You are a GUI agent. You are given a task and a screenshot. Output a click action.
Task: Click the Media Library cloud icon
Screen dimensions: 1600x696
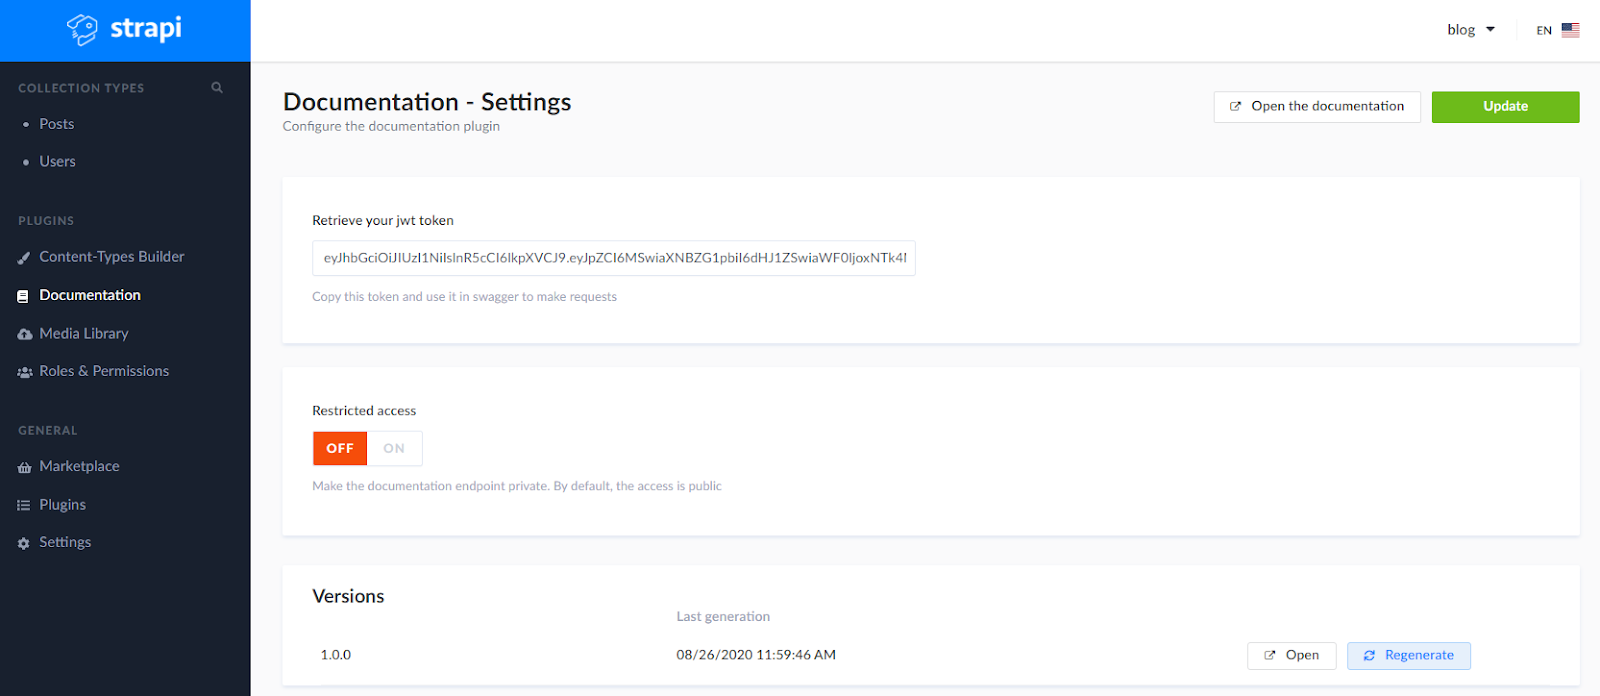coord(25,334)
